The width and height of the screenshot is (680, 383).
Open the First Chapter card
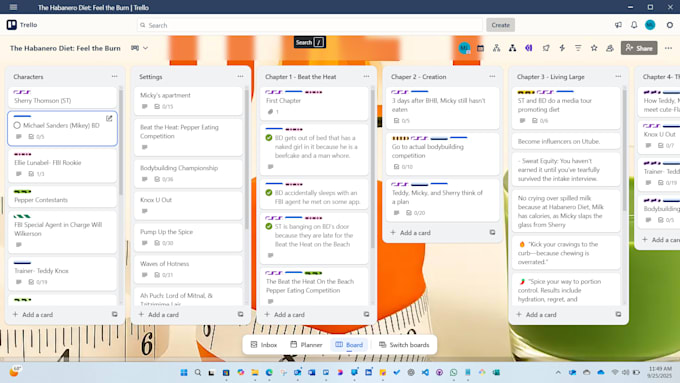tap(314, 103)
